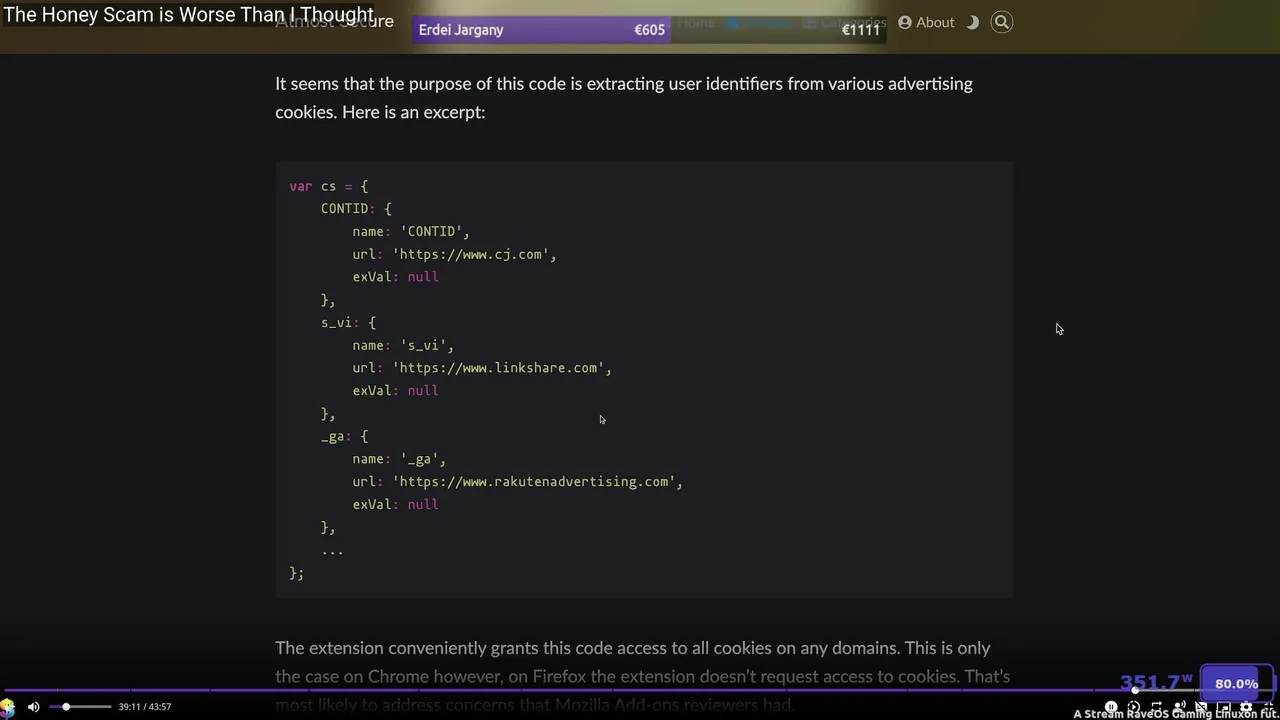
Task: Toggle loop playback in the player
Action: [1156, 707]
